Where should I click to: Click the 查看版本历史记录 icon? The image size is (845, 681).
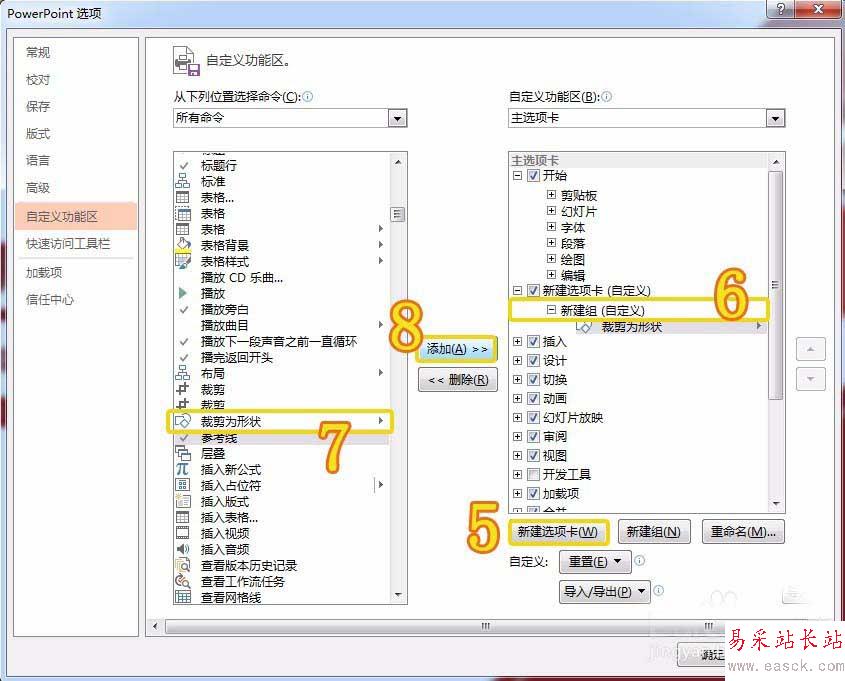coord(183,565)
